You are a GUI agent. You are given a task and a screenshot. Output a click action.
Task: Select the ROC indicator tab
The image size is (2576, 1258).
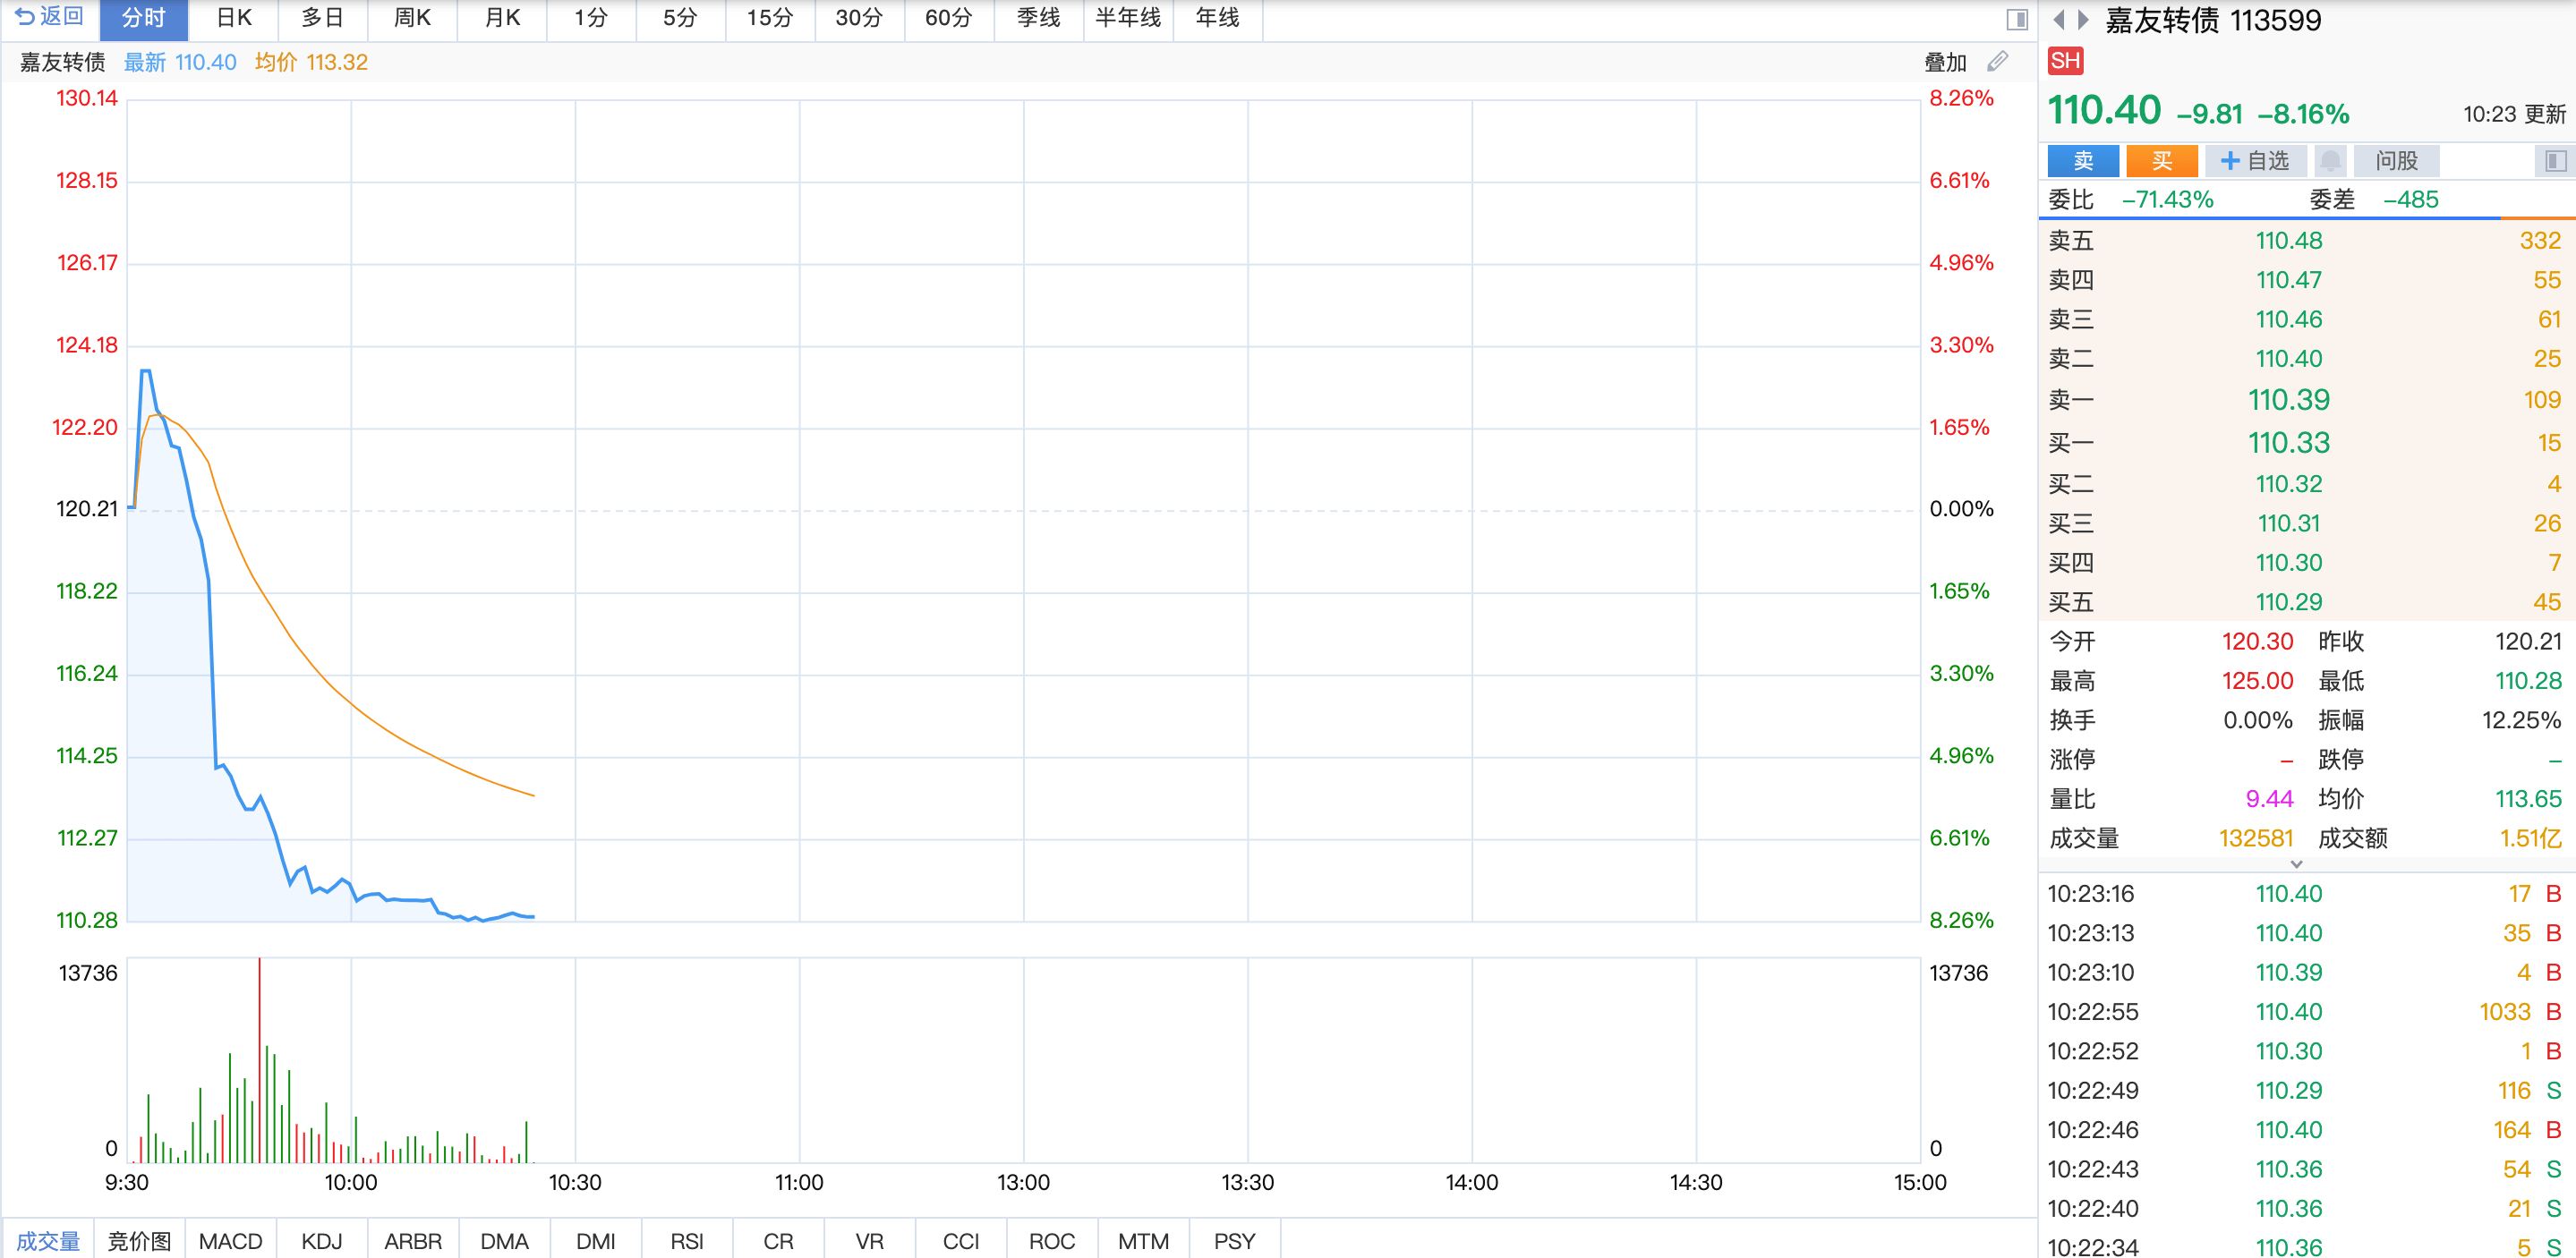[1052, 1241]
